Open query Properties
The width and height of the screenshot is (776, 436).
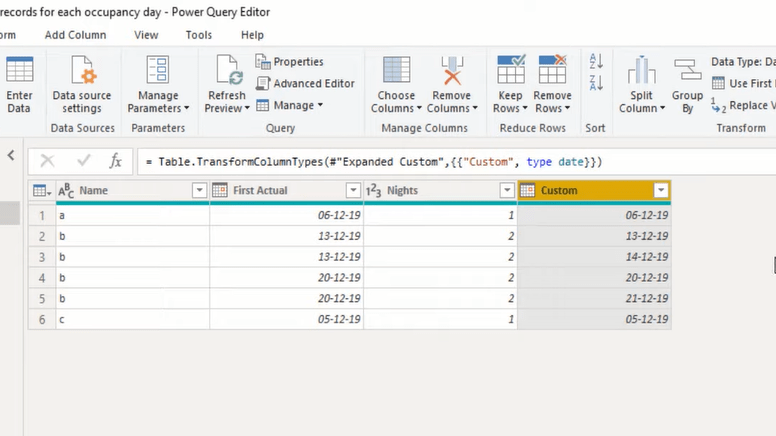[x=290, y=62]
